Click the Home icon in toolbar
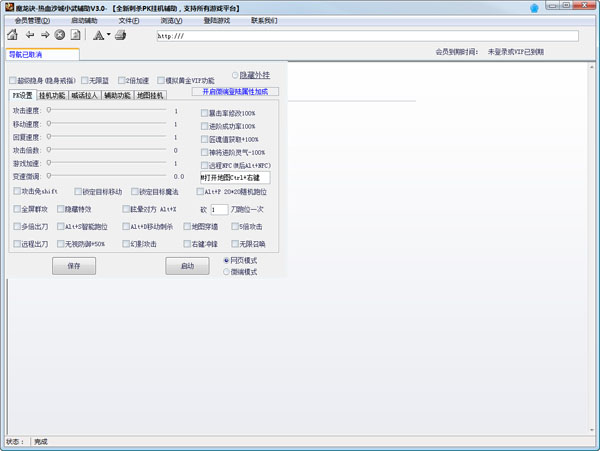The height and width of the screenshot is (451, 600). pyautogui.click(x=12, y=35)
